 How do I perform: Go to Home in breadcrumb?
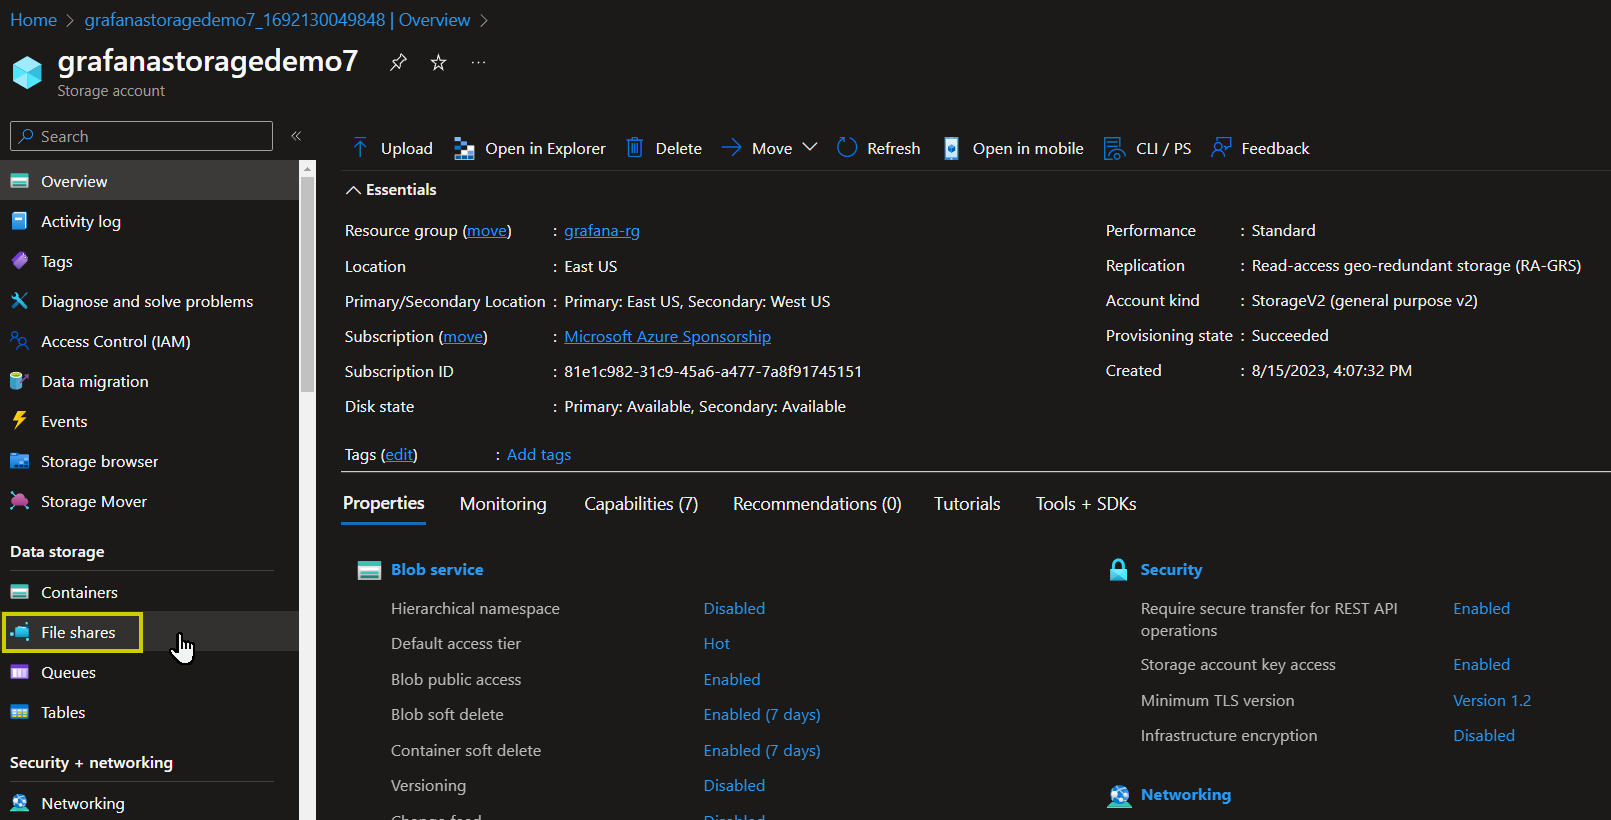tap(33, 20)
